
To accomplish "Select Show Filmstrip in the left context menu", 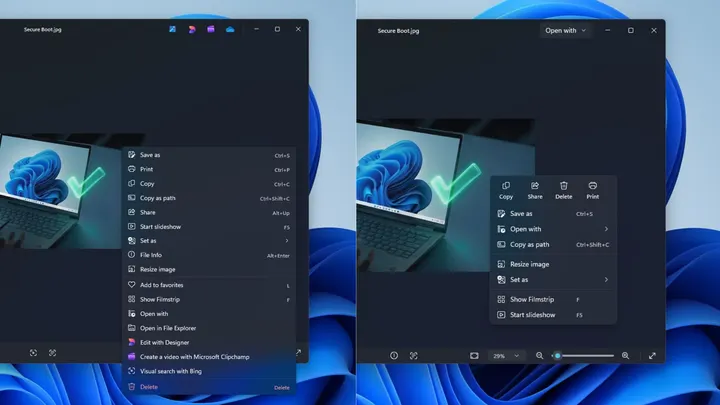I will [209, 299].
